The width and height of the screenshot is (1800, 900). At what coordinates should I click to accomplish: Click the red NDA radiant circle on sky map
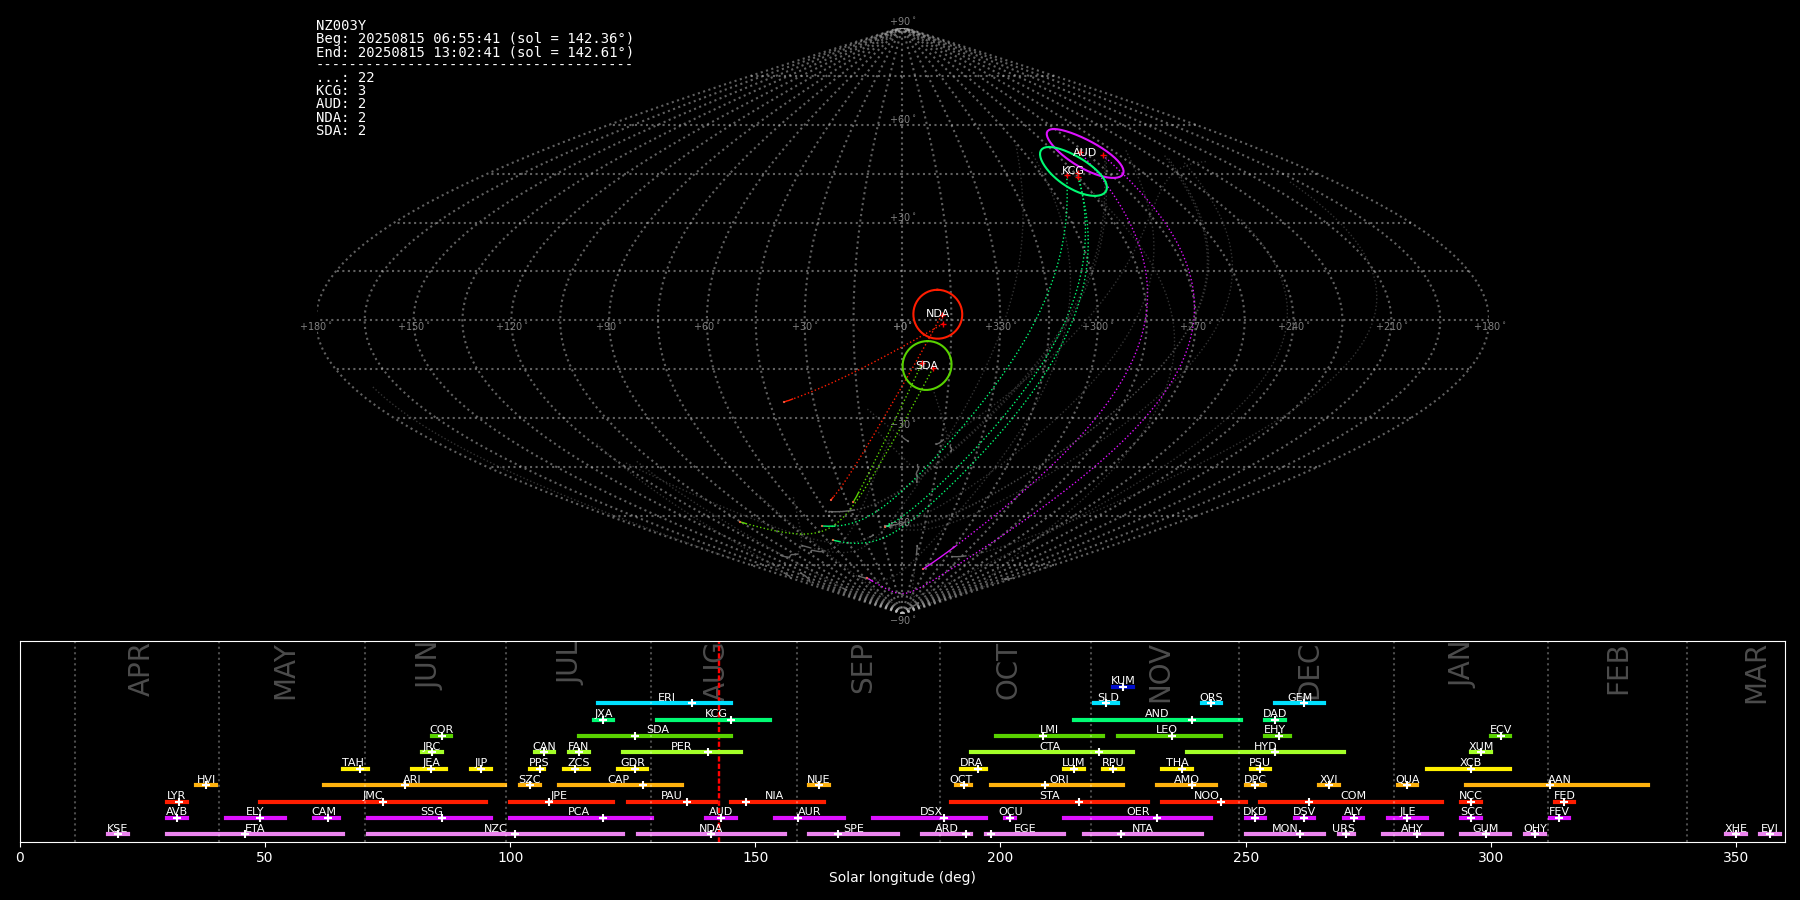click(x=937, y=314)
